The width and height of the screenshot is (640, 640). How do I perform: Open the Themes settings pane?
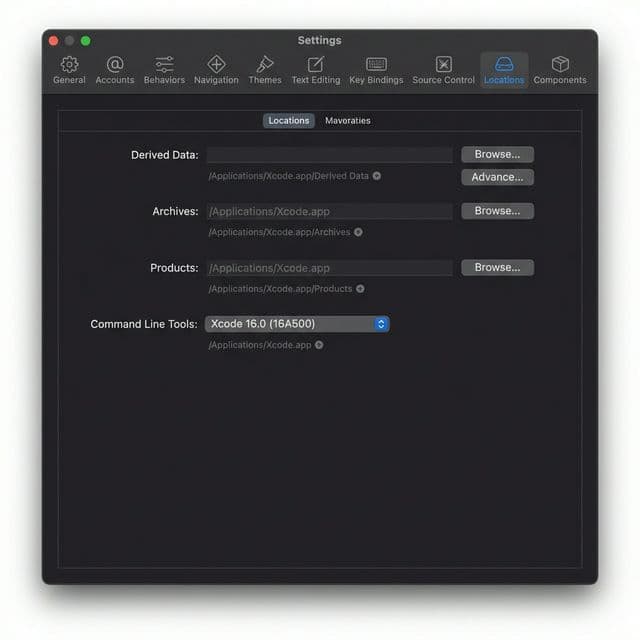[265, 70]
